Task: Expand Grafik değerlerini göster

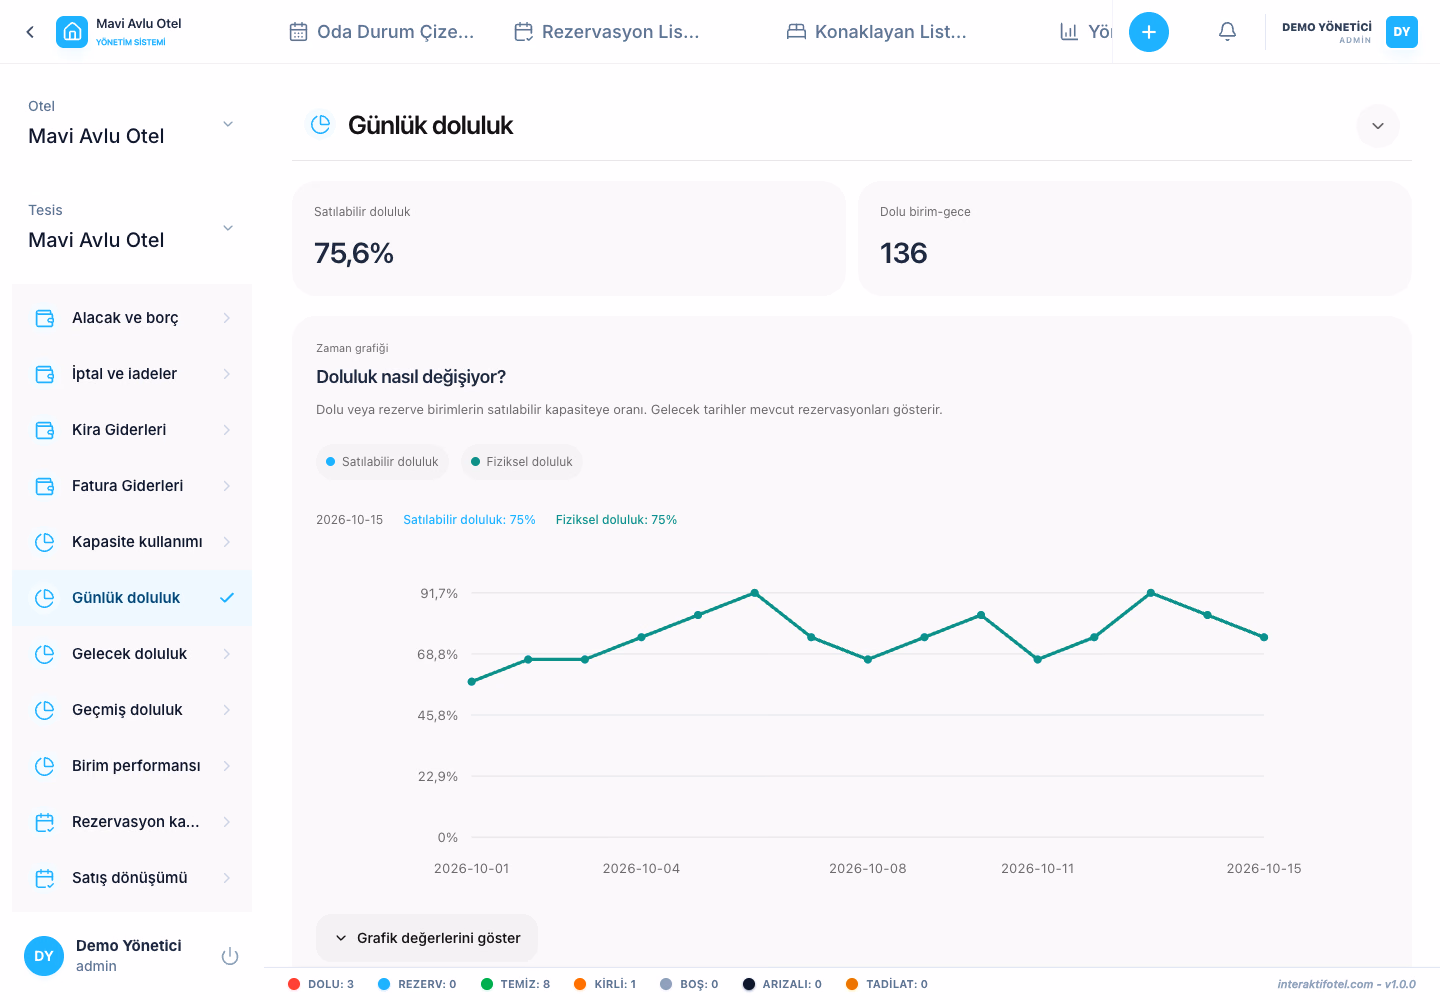Action: click(427, 938)
